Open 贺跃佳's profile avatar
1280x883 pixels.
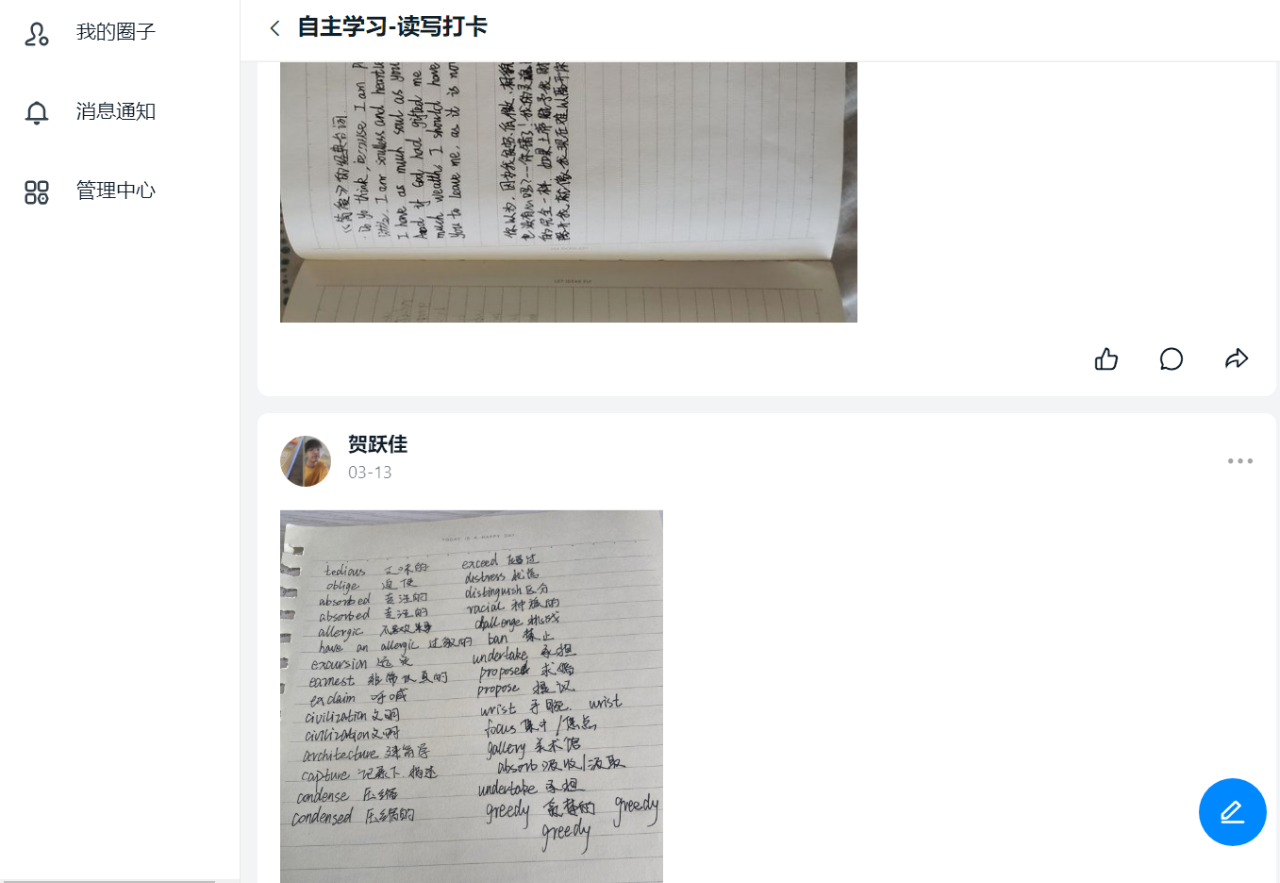[x=305, y=461]
